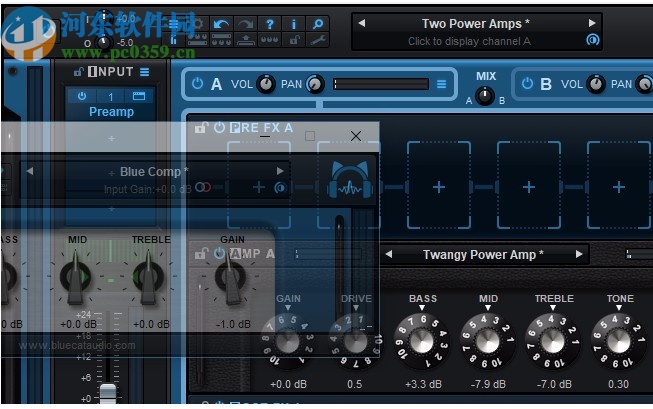
Task: Click Blue Comp A/B compare icon
Action: (280, 187)
